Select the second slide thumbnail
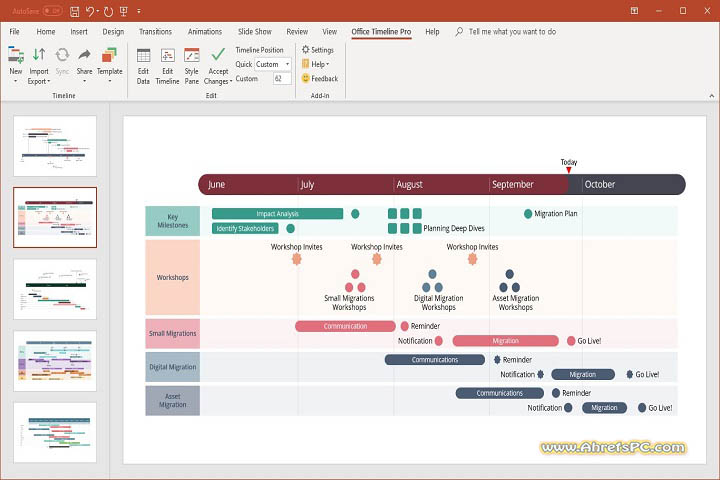 [x=55, y=217]
